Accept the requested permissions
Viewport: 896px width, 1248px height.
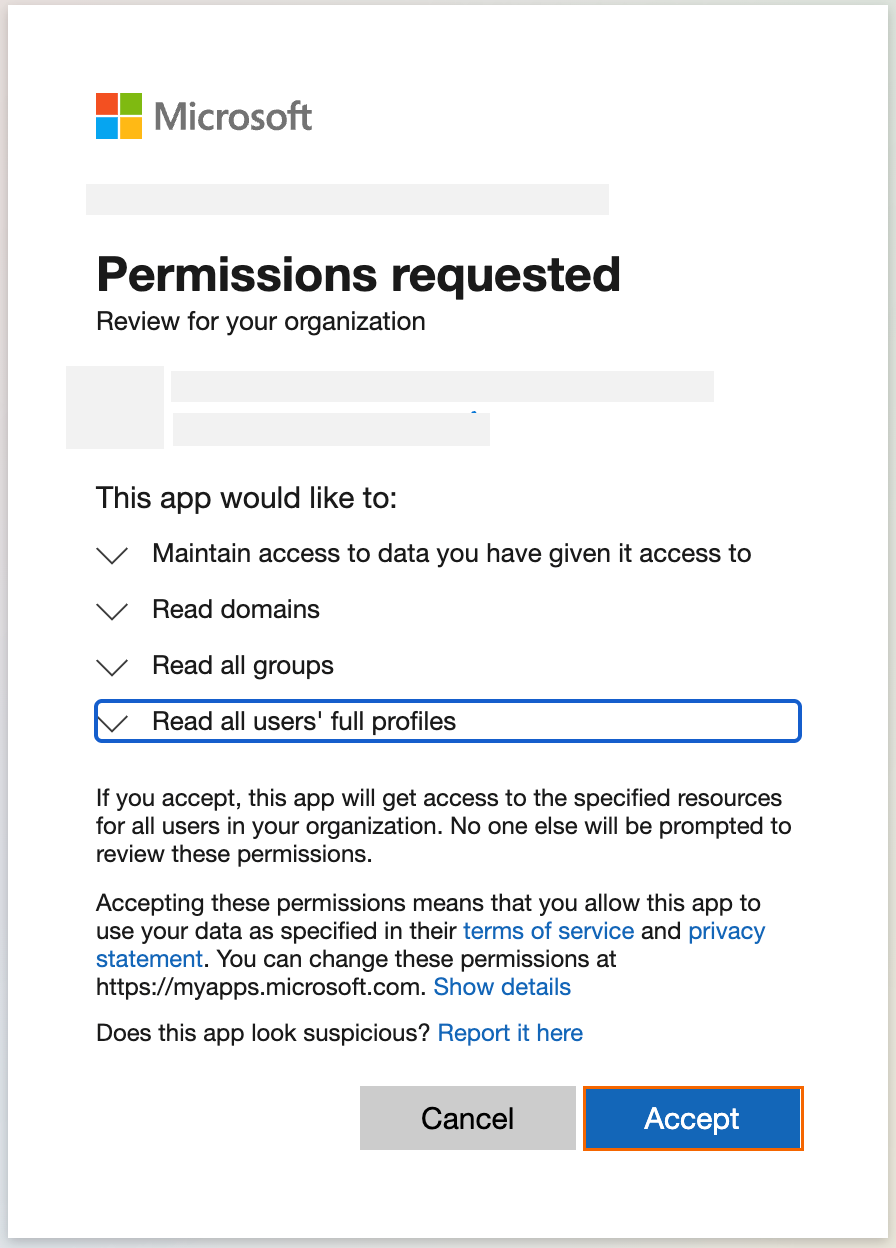(692, 1118)
